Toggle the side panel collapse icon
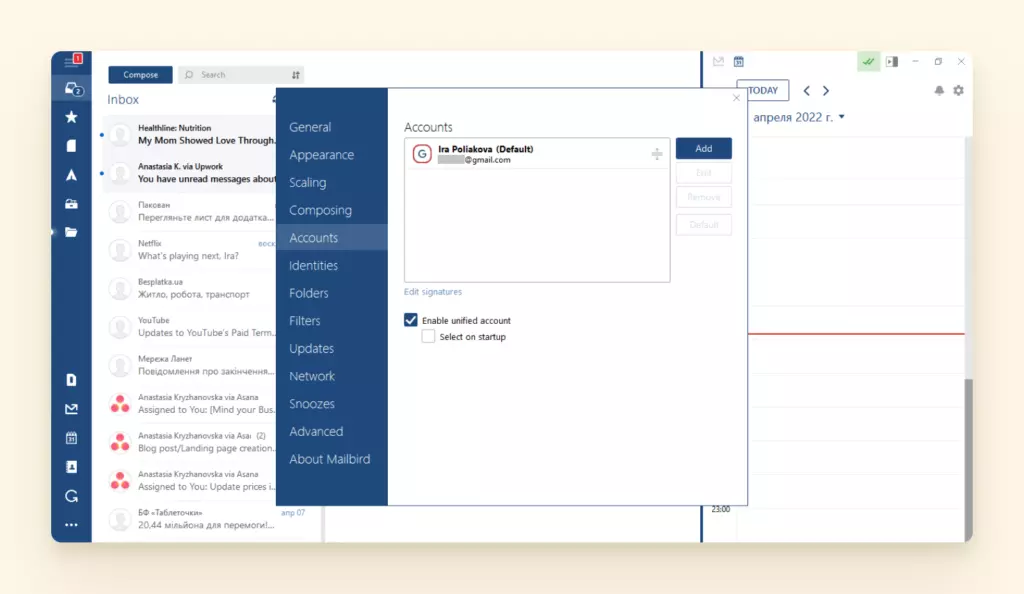The height and width of the screenshot is (594, 1024). click(x=892, y=62)
